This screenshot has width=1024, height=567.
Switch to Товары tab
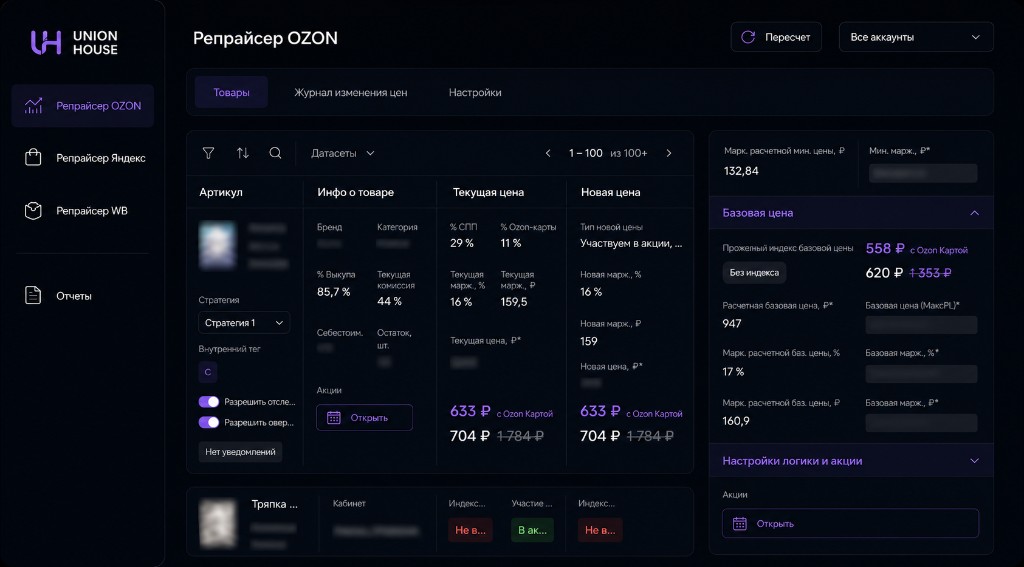(231, 92)
